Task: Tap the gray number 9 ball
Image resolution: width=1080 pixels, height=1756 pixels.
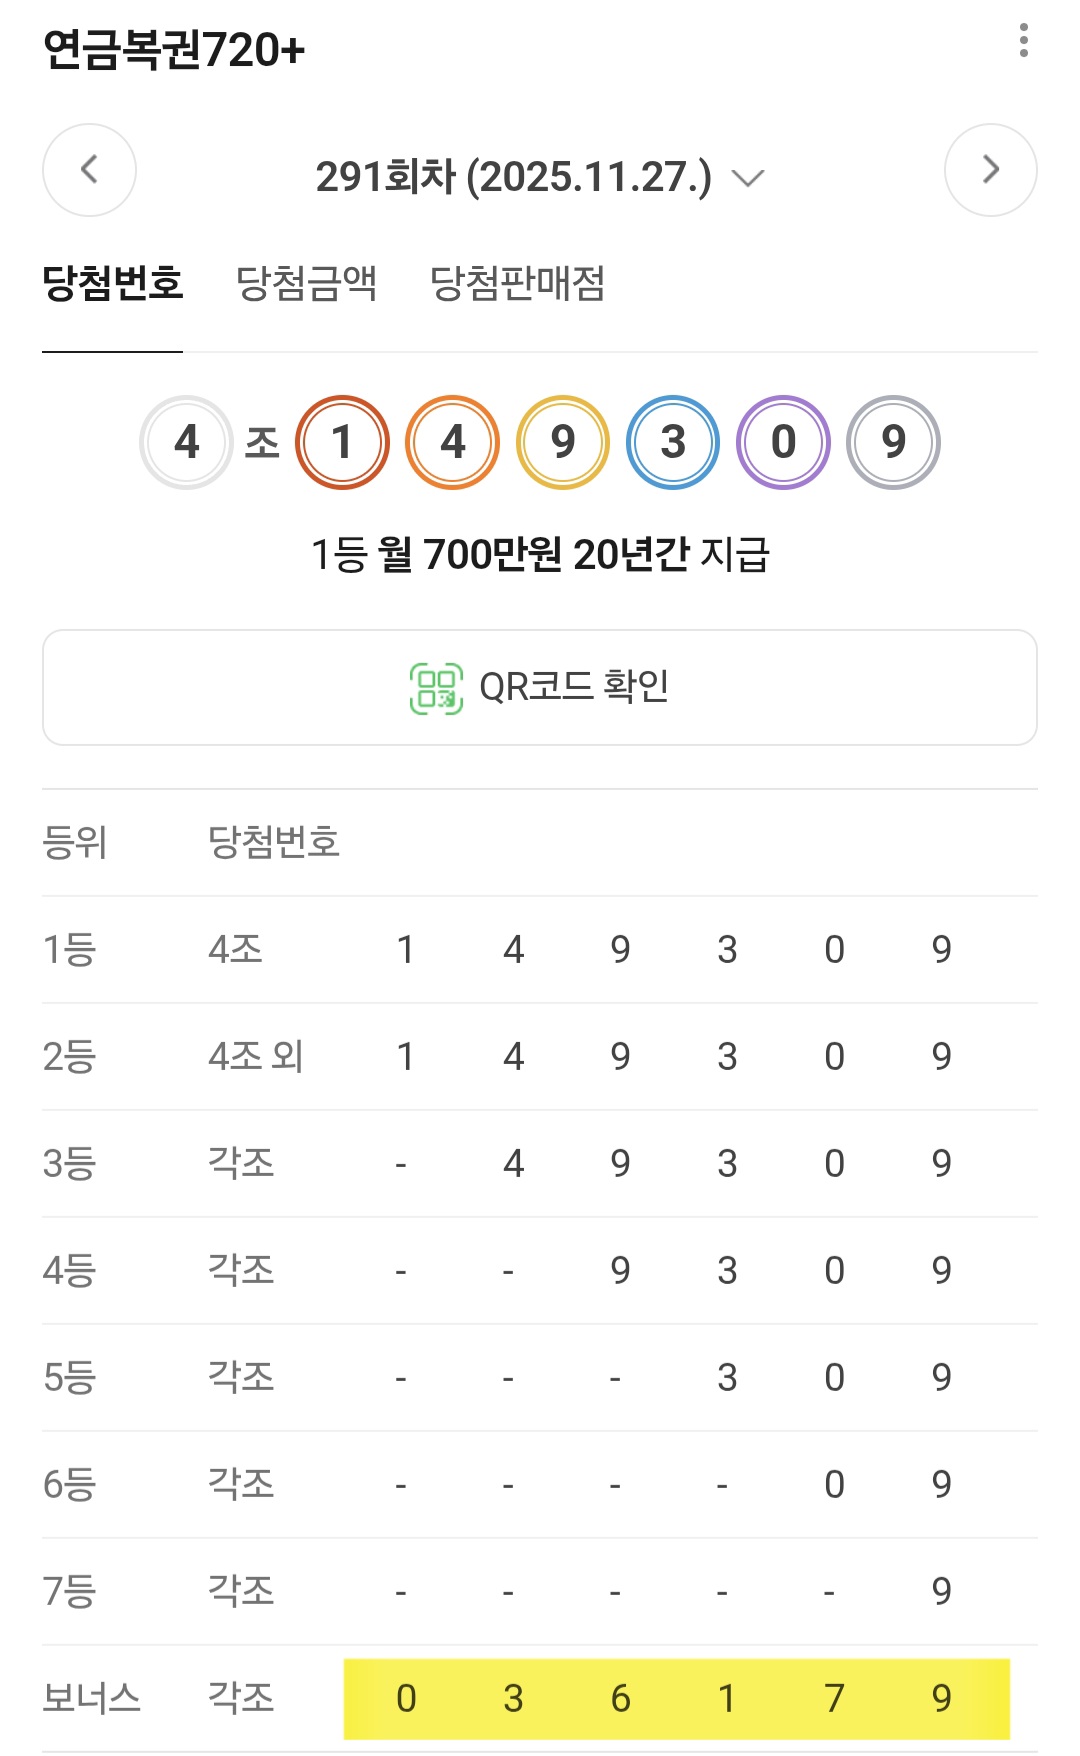Action: pyautogui.click(x=893, y=442)
